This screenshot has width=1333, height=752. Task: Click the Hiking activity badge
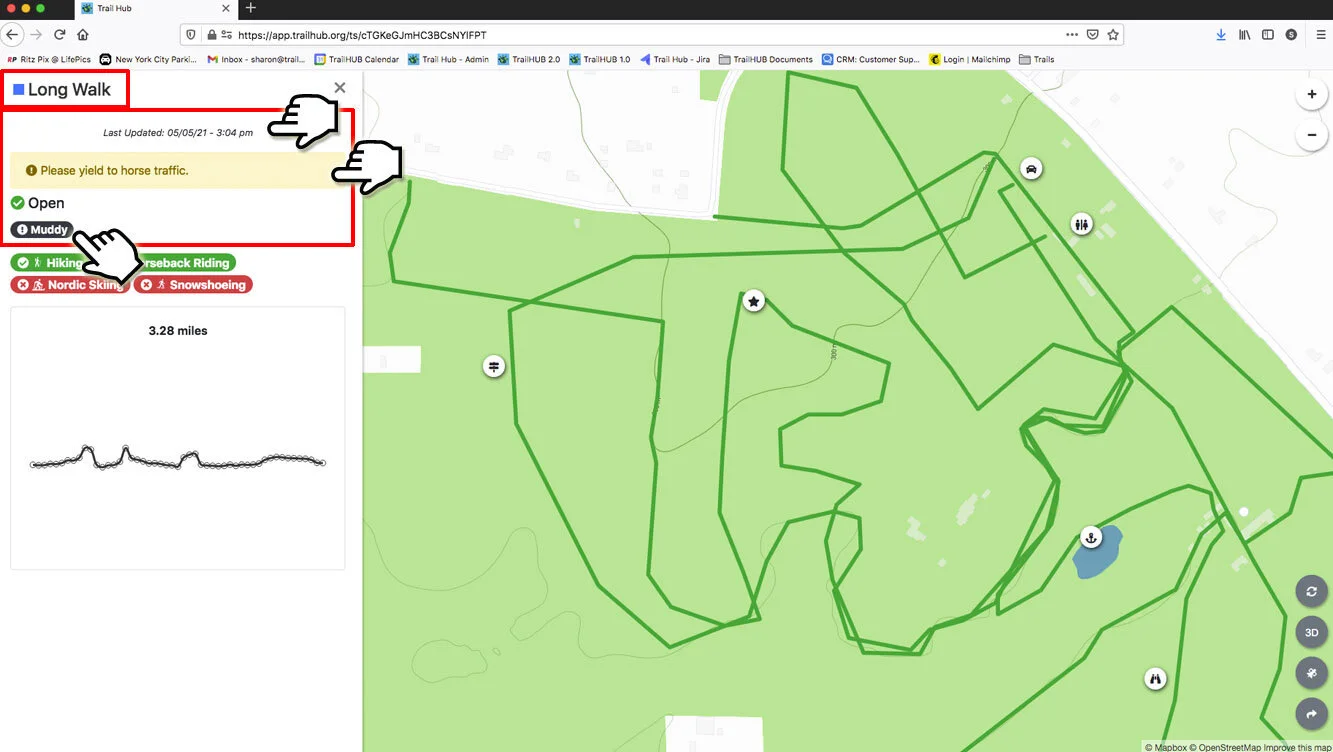click(50, 263)
